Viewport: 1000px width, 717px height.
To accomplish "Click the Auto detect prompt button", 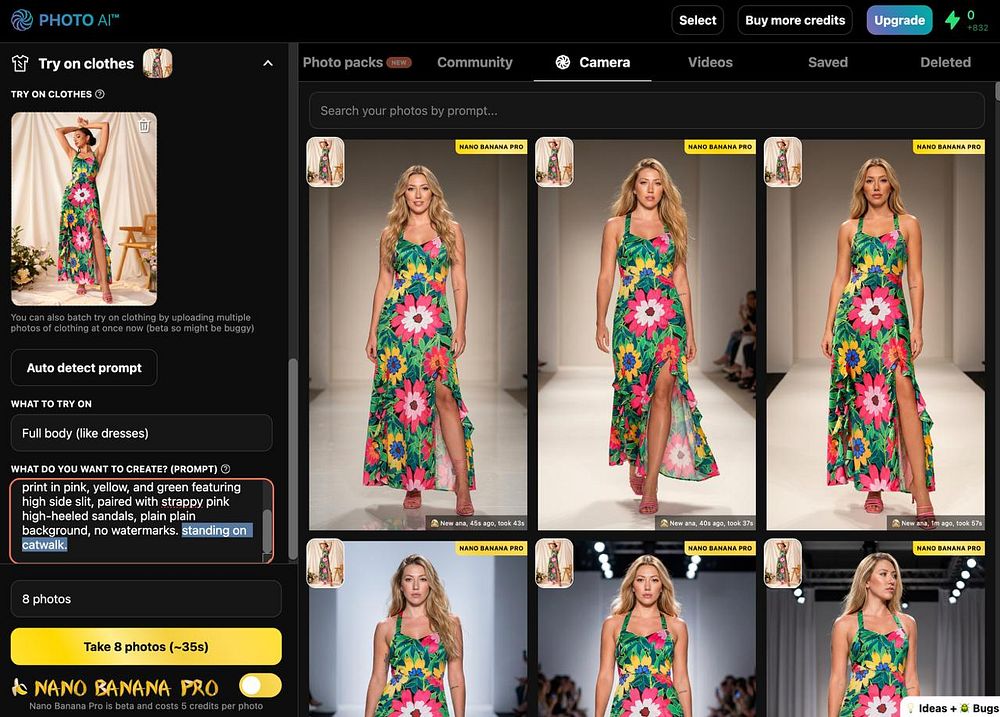I will [84, 367].
